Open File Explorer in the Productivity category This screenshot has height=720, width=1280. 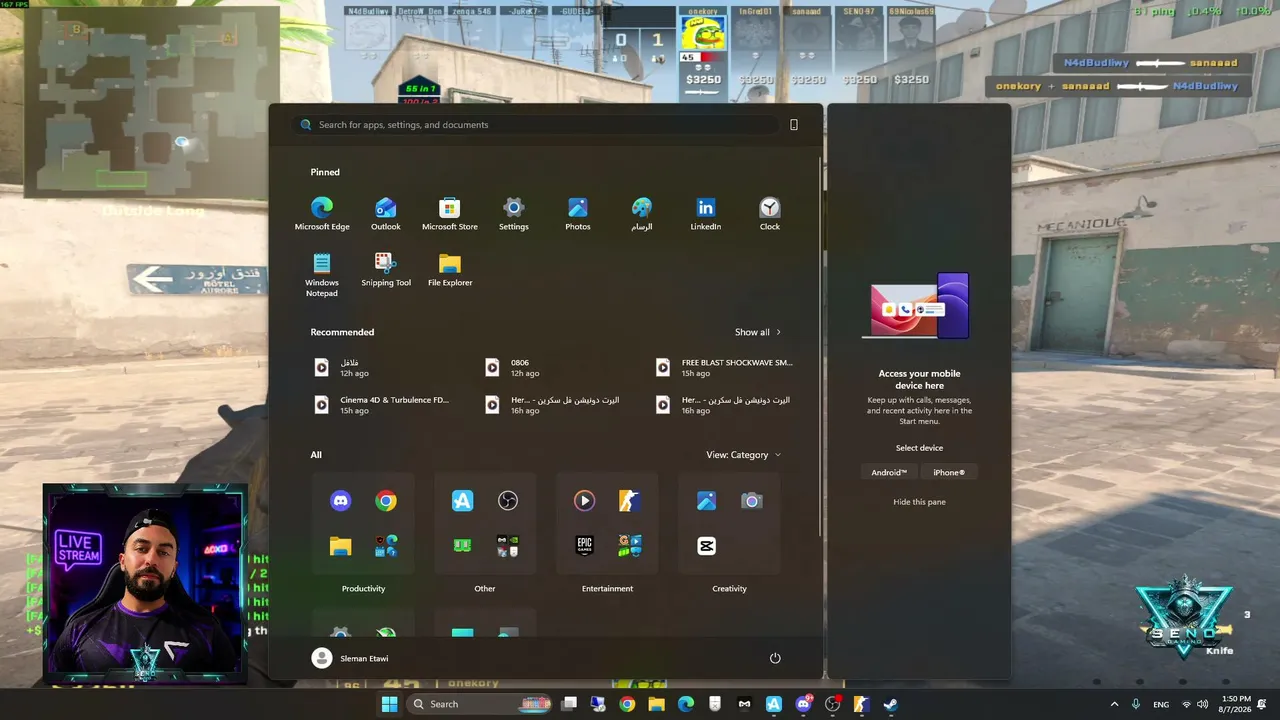(x=341, y=546)
